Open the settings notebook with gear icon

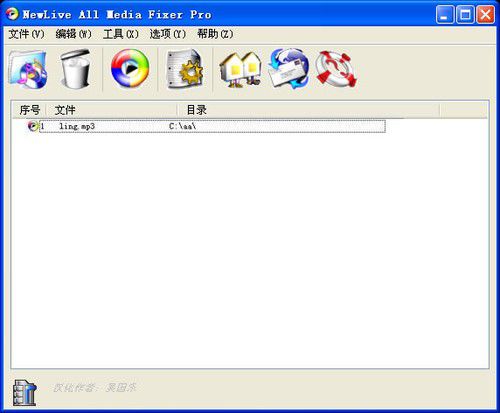185,69
